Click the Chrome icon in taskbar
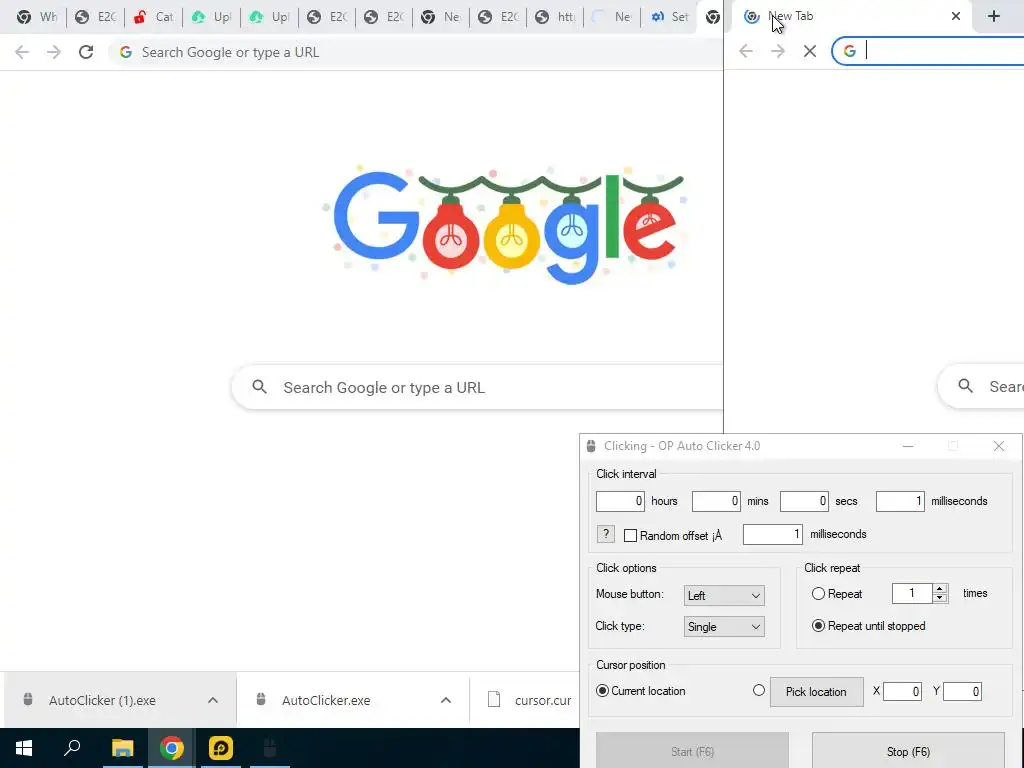Viewport: 1024px width, 768px height. [x=171, y=748]
